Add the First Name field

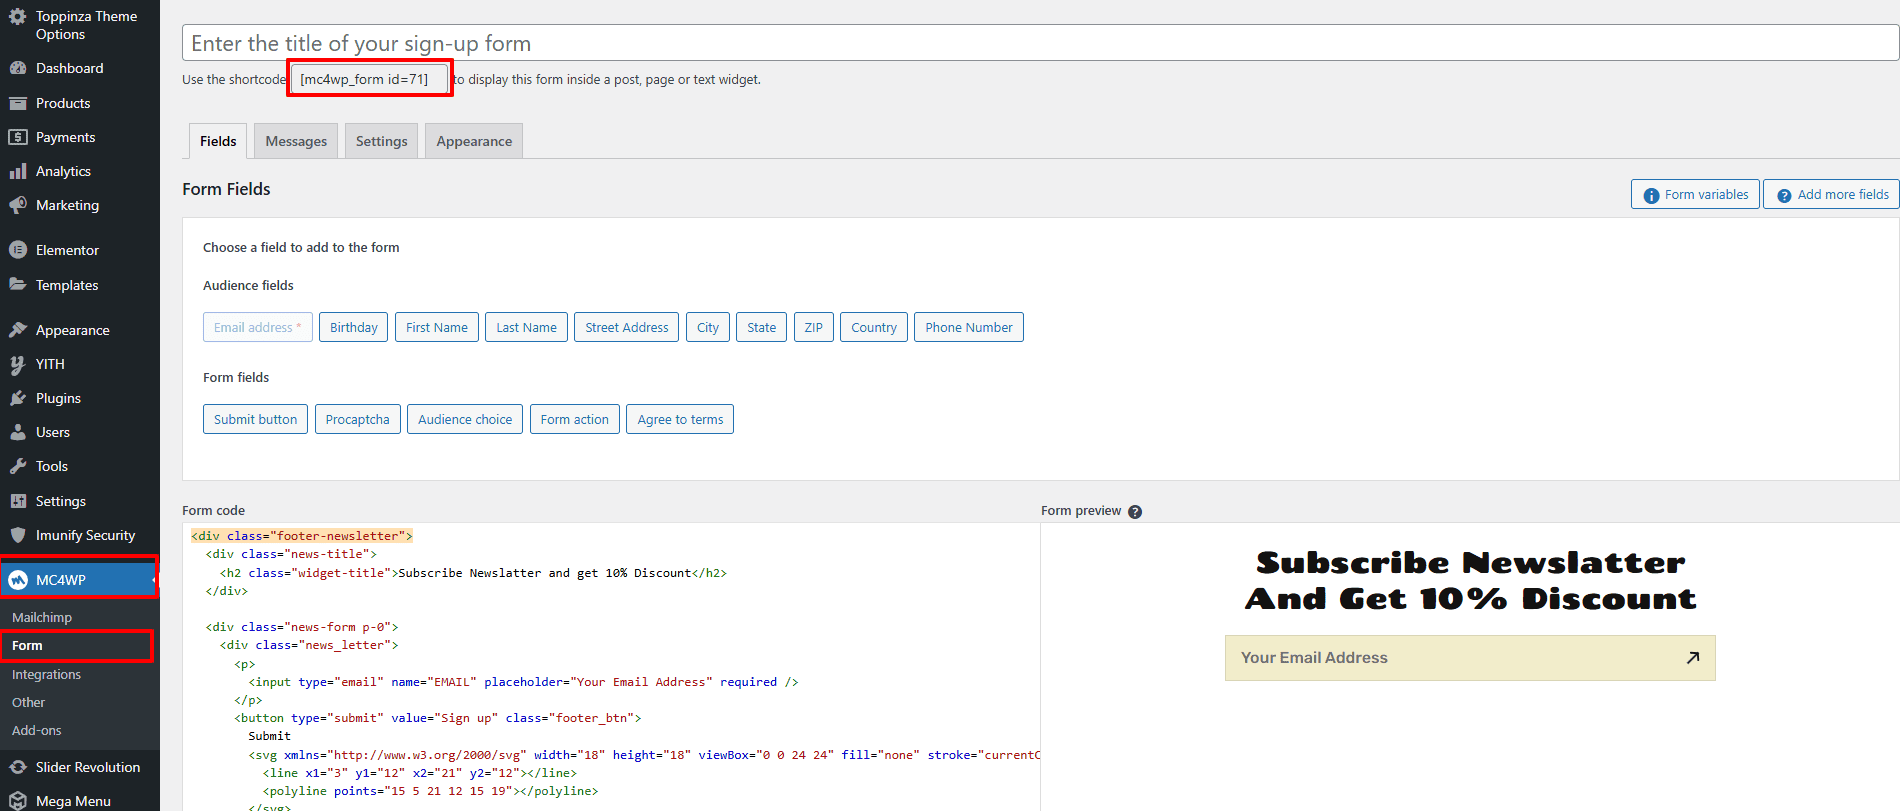pyautogui.click(x=437, y=327)
